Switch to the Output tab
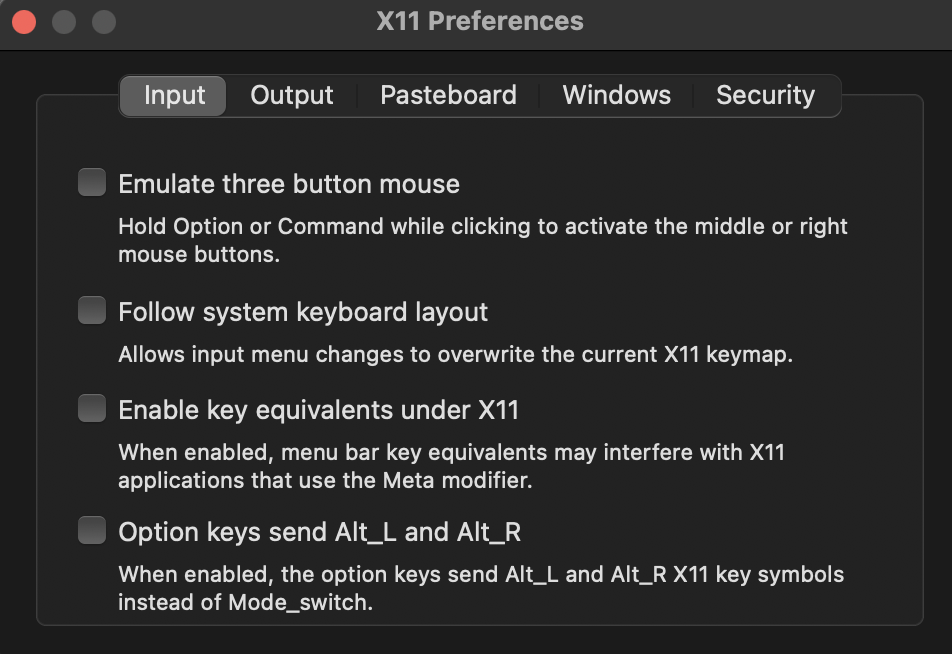Image resolution: width=952 pixels, height=654 pixels. point(291,95)
